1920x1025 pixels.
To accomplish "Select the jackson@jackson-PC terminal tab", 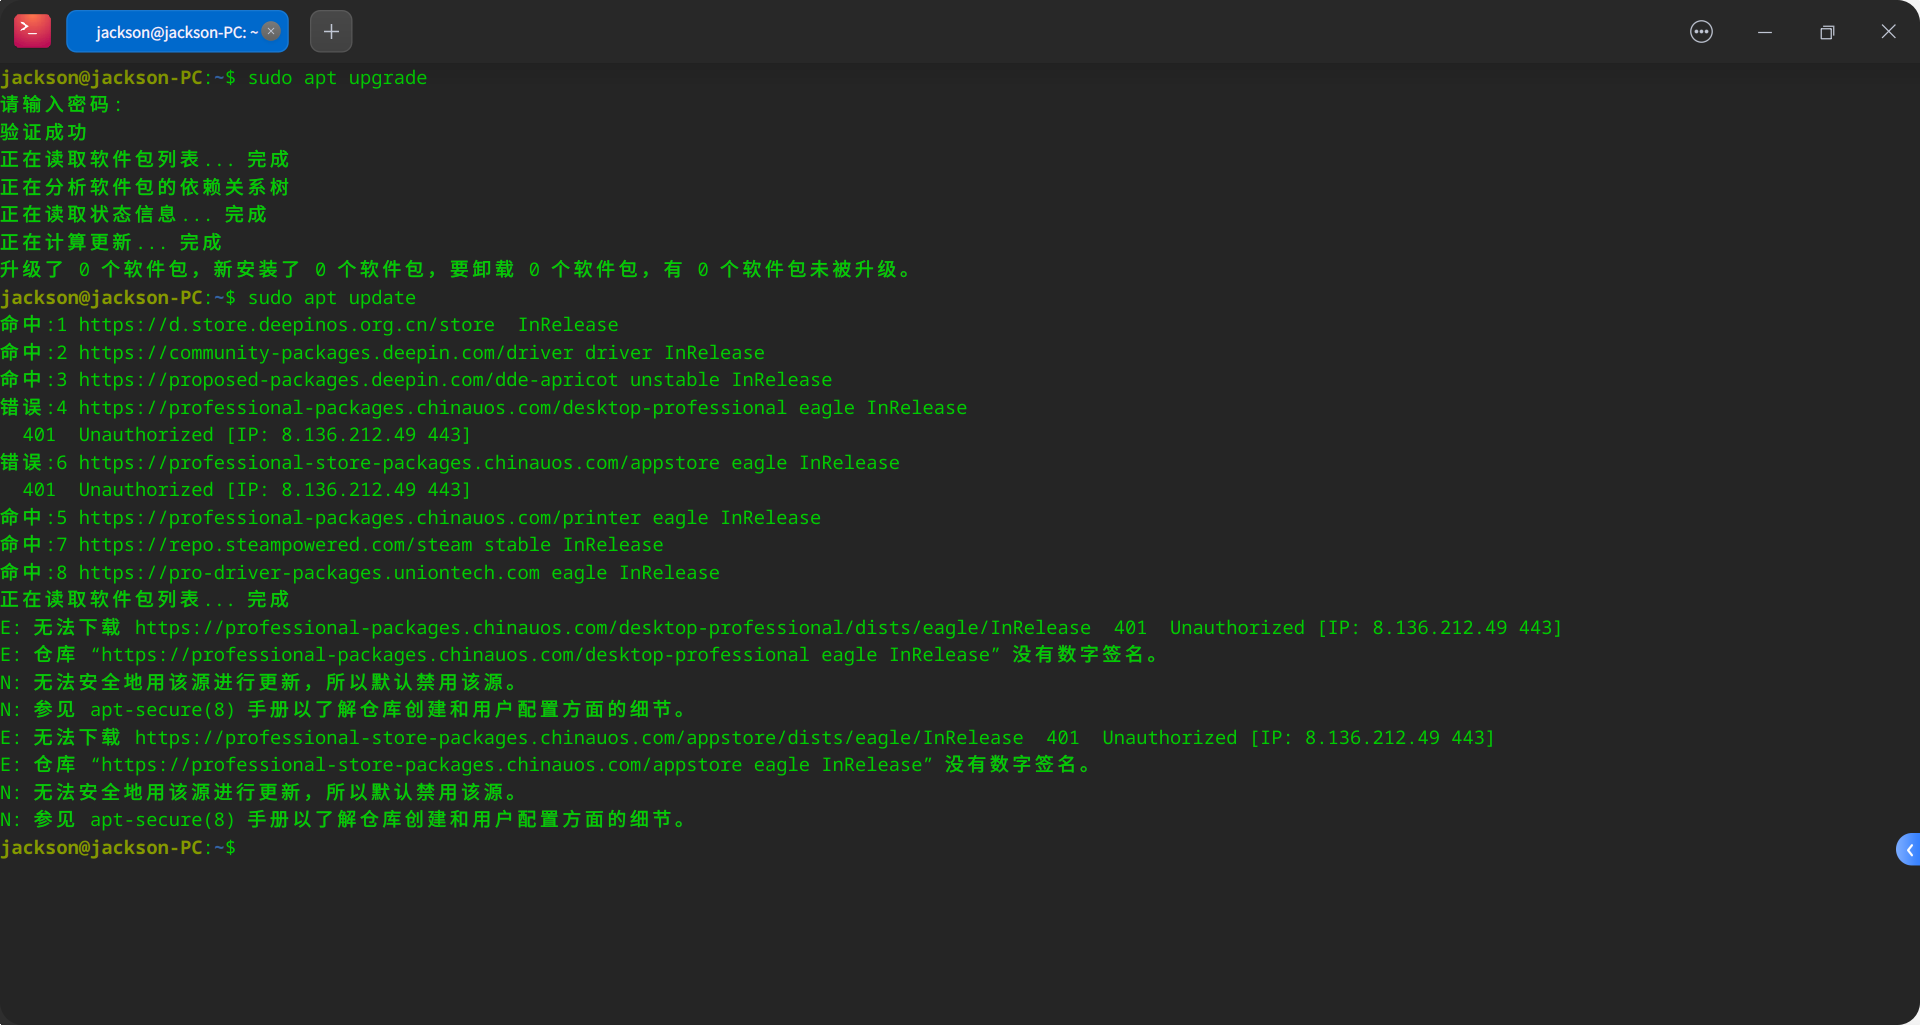I will coord(170,31).
